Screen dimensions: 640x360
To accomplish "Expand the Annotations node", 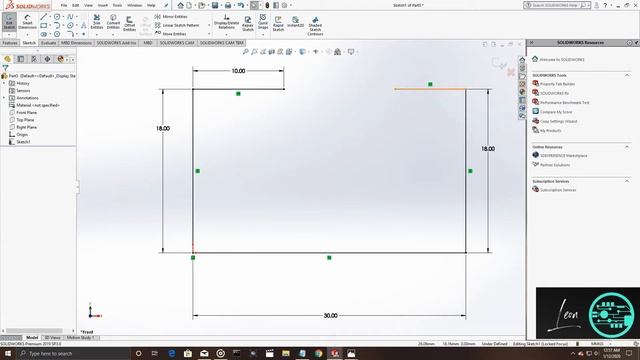I will pyautogui.click(x=4, y=98).
